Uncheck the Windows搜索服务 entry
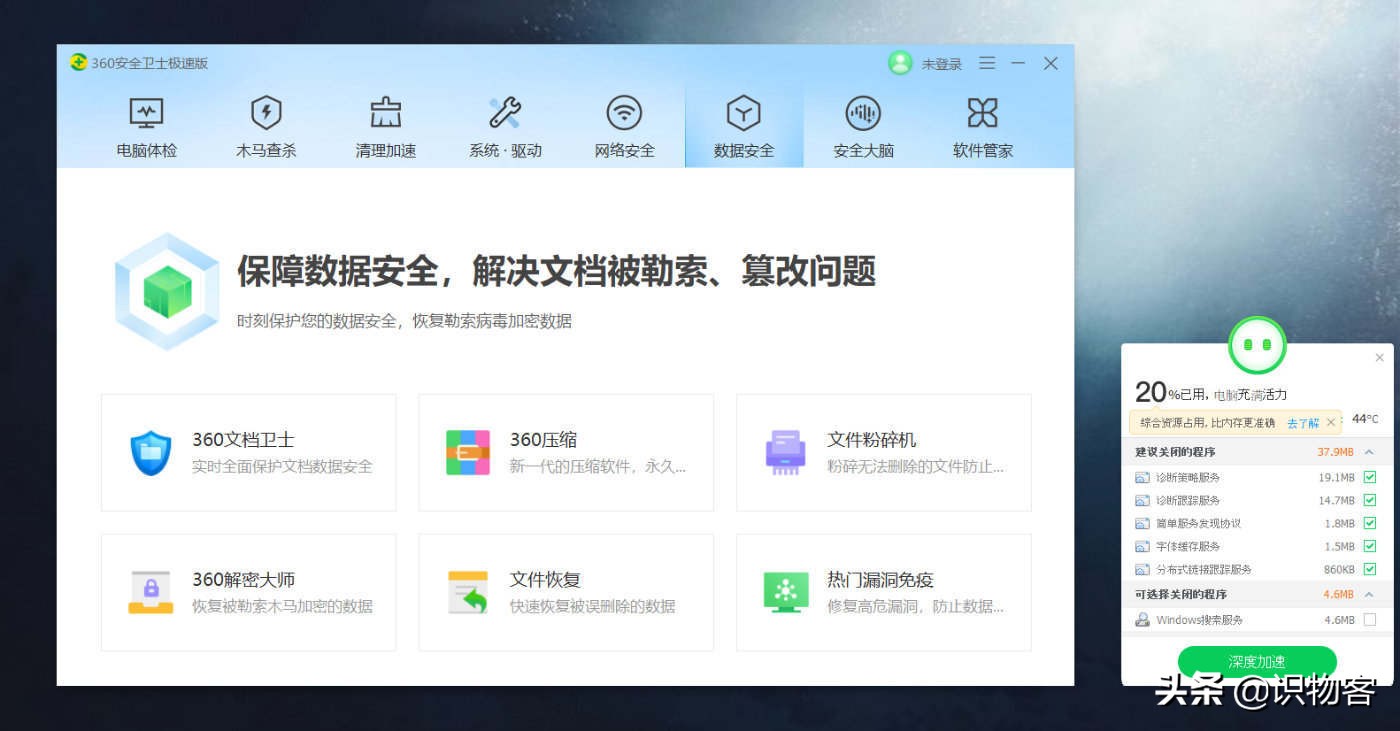Image resolution: width=1400 pixels, height=731 pixels. pyautogui.click(x=1369, y=619)
